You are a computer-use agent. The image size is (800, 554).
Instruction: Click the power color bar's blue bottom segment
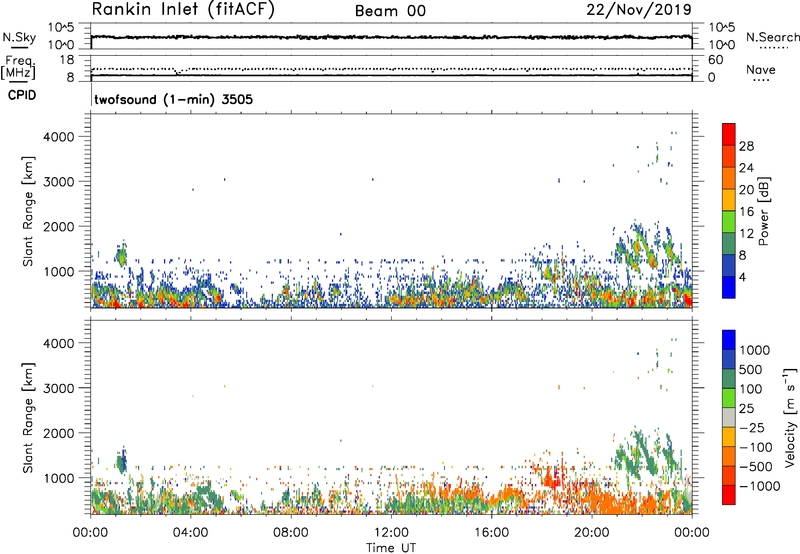pos(729,287)
